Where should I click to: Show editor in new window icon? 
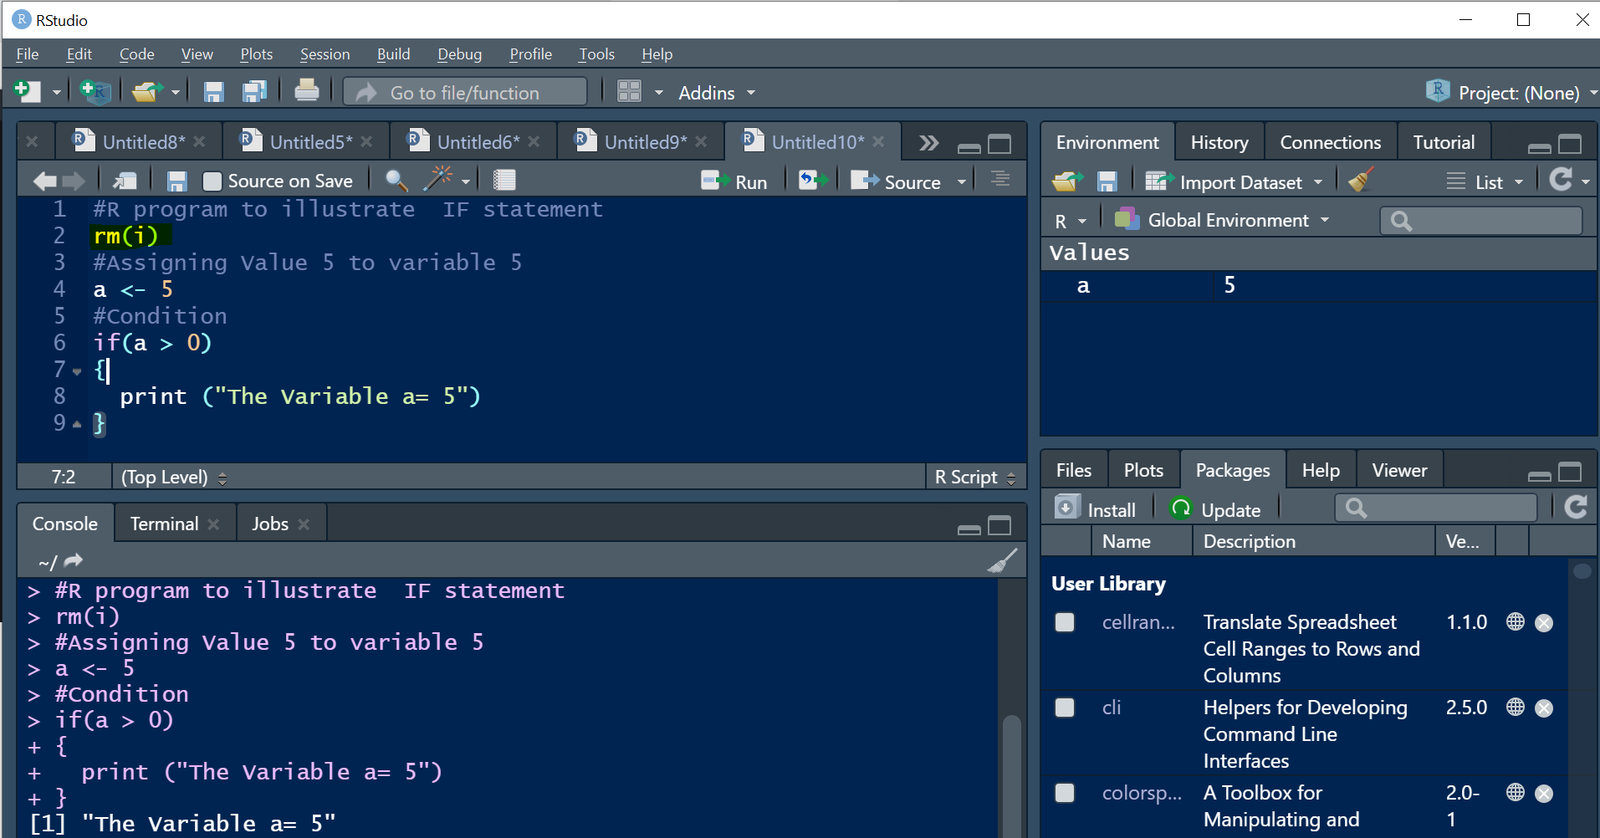click(125, 181)
